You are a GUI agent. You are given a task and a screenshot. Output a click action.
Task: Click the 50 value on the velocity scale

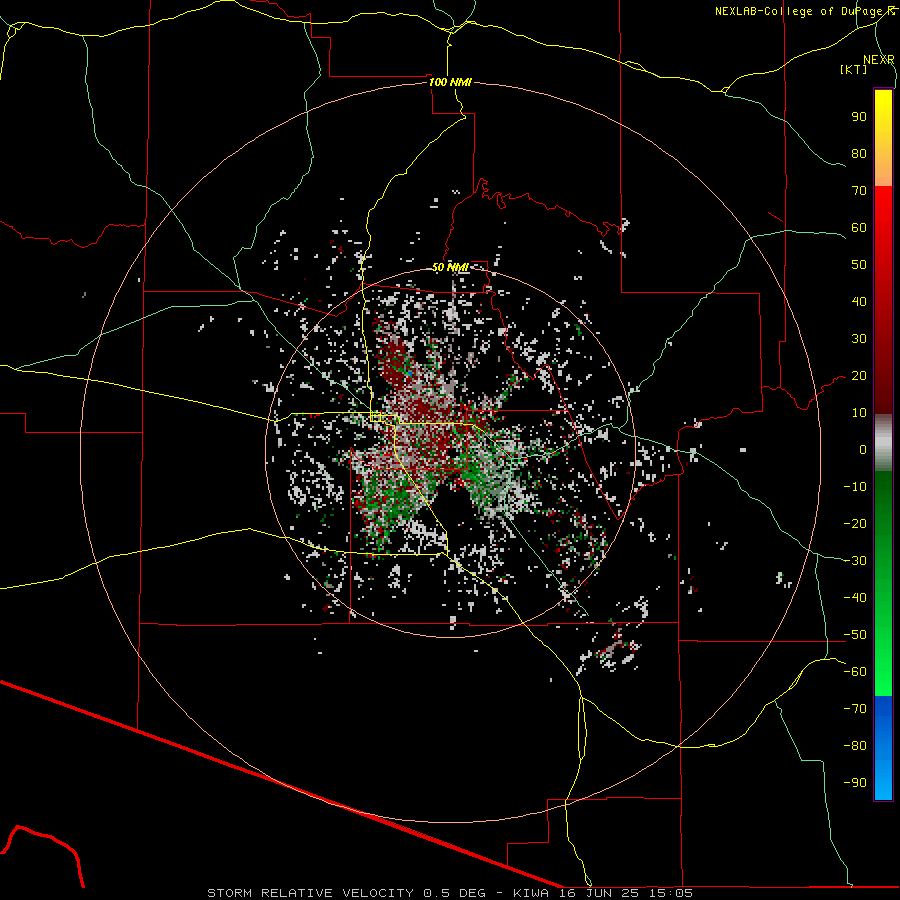click(x=859, y=265)
